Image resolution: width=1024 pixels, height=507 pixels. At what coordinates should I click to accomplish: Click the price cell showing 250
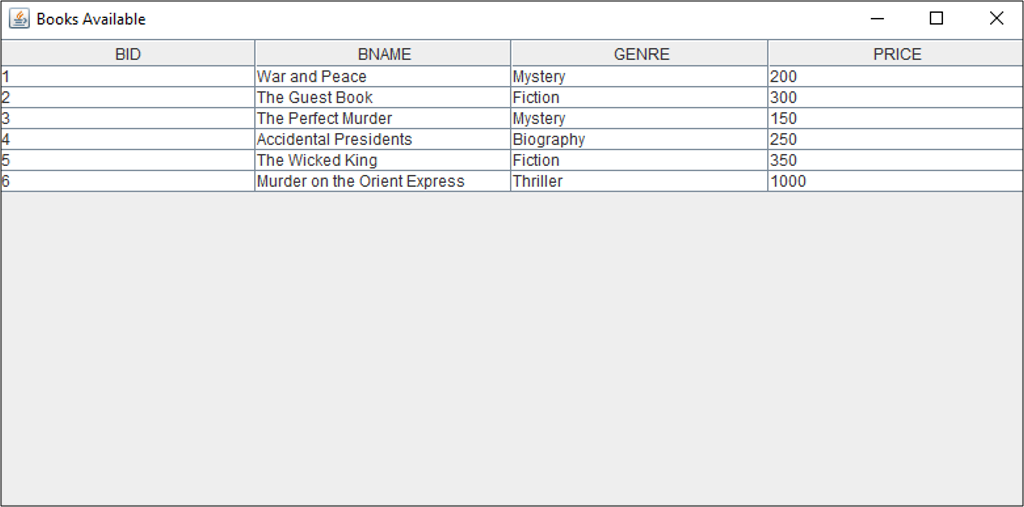point(784,140)
